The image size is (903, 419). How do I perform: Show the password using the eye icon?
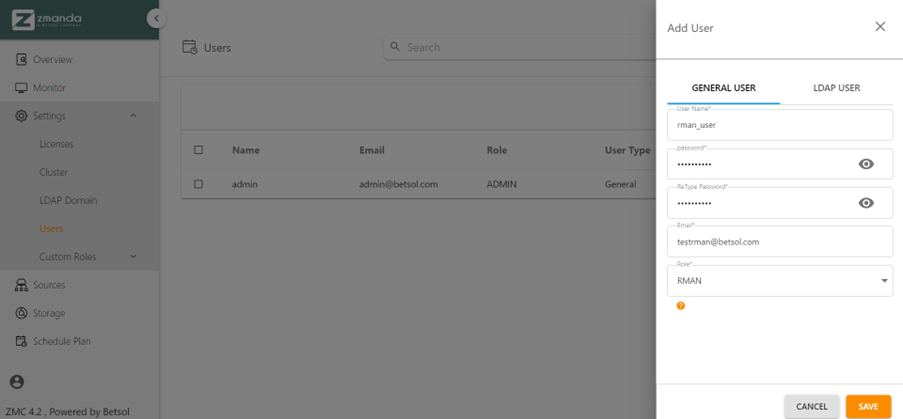866,164
